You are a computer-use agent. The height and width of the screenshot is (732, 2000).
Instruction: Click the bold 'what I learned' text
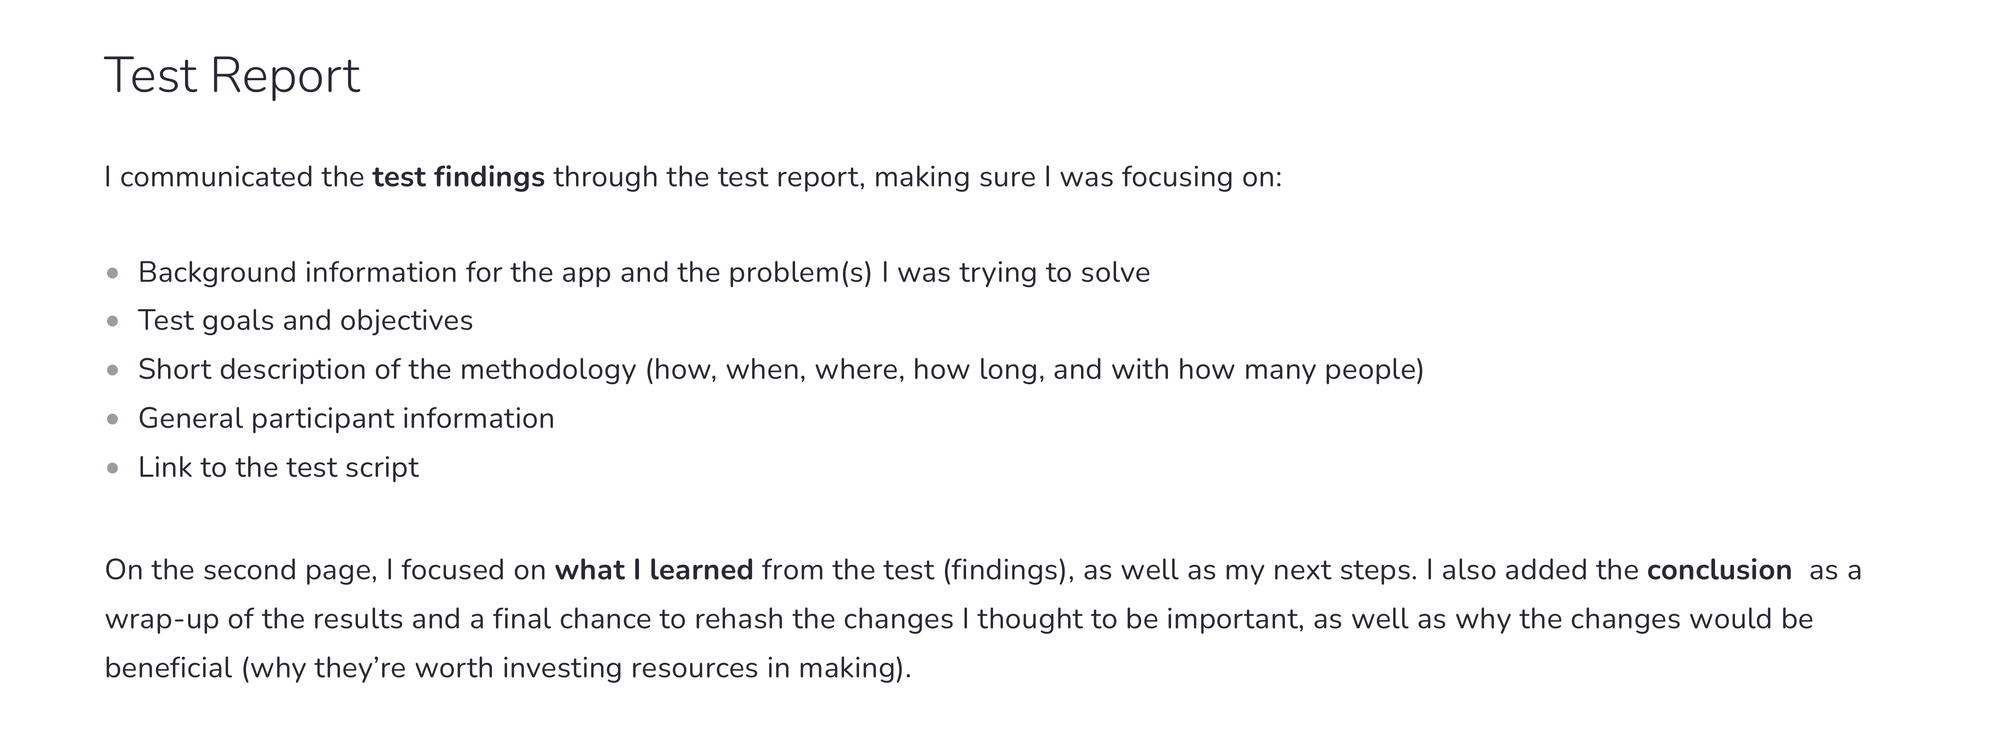point(654,570)
